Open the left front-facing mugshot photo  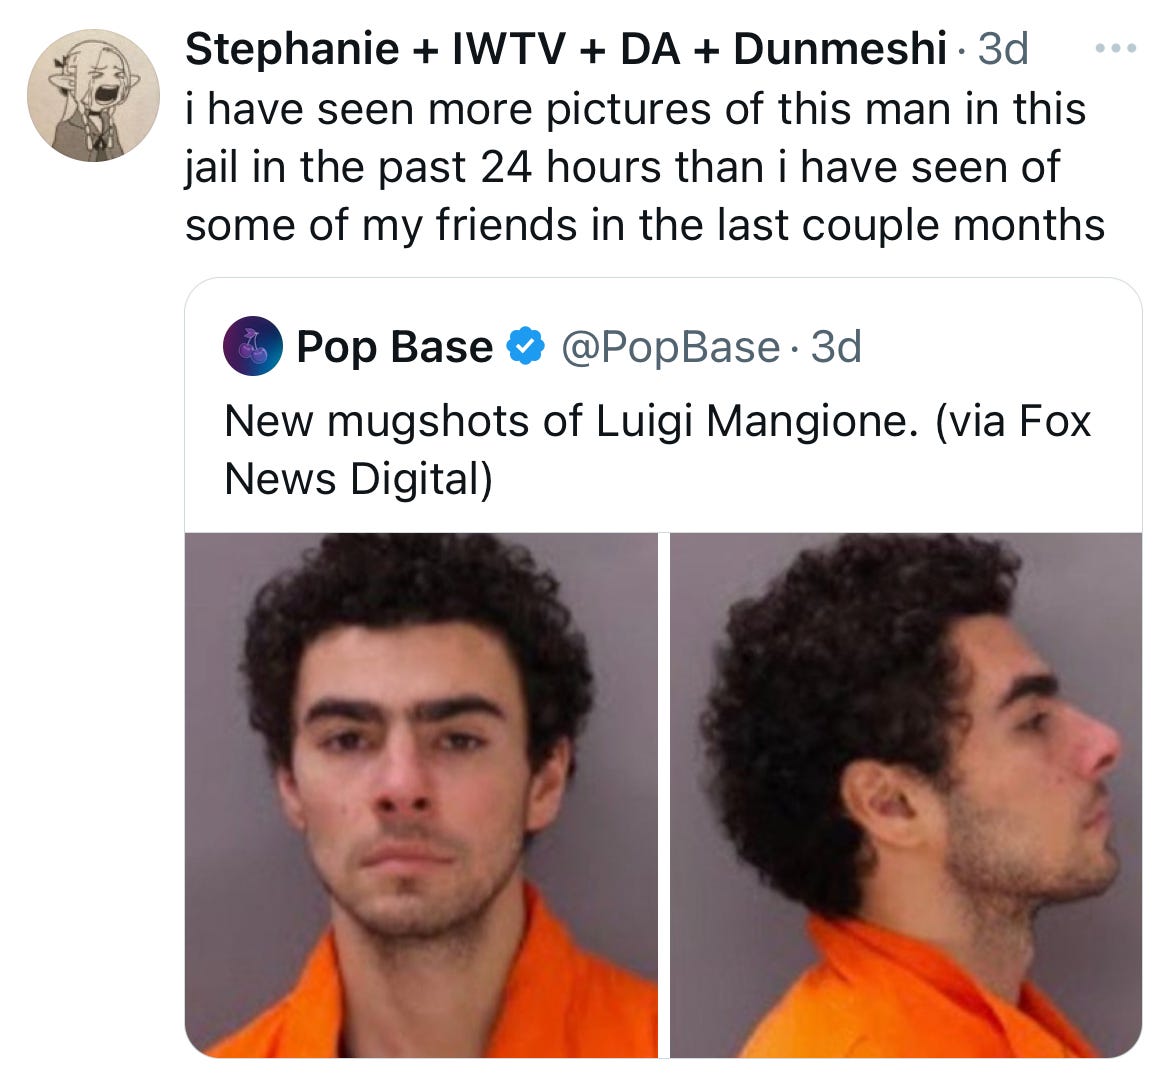point(422,795)
